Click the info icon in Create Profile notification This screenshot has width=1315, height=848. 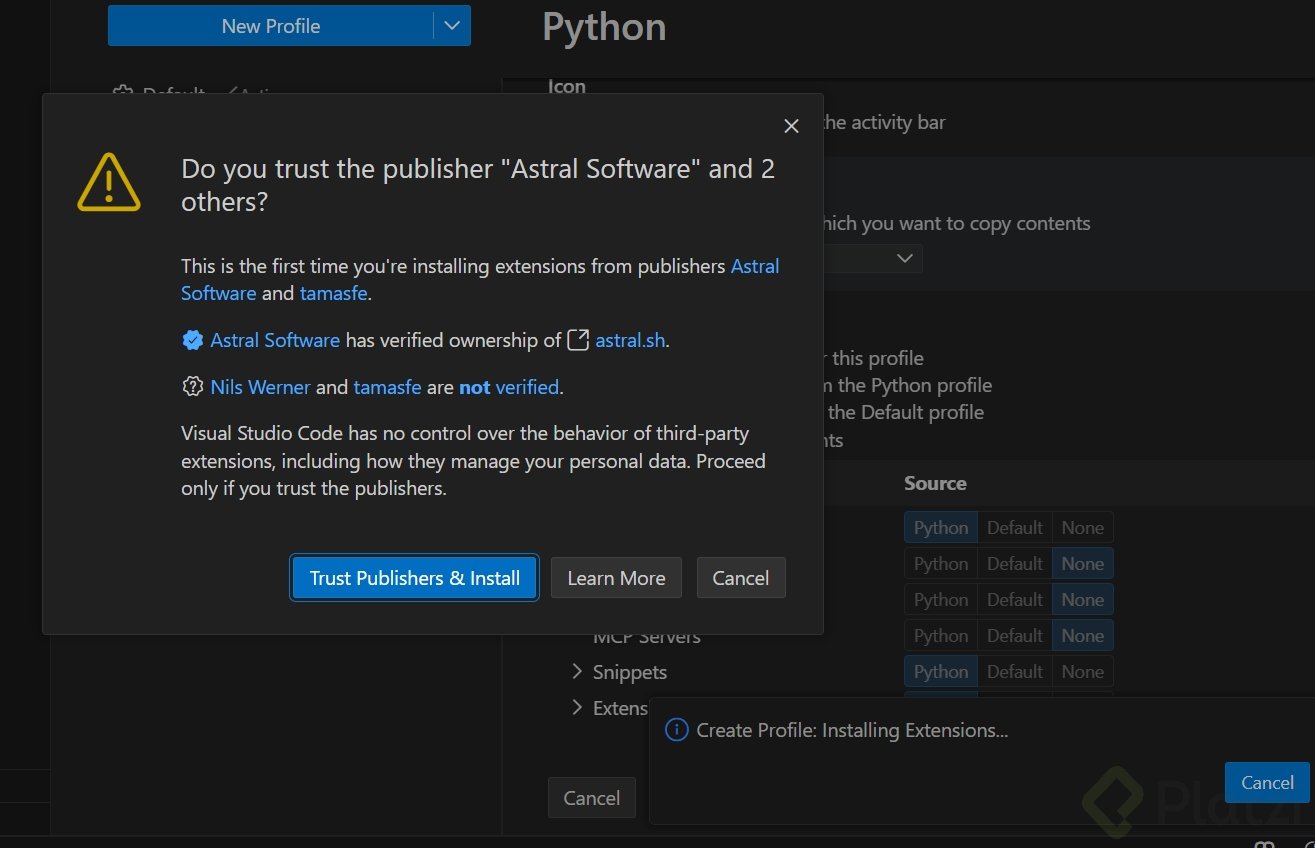(677, 730)
